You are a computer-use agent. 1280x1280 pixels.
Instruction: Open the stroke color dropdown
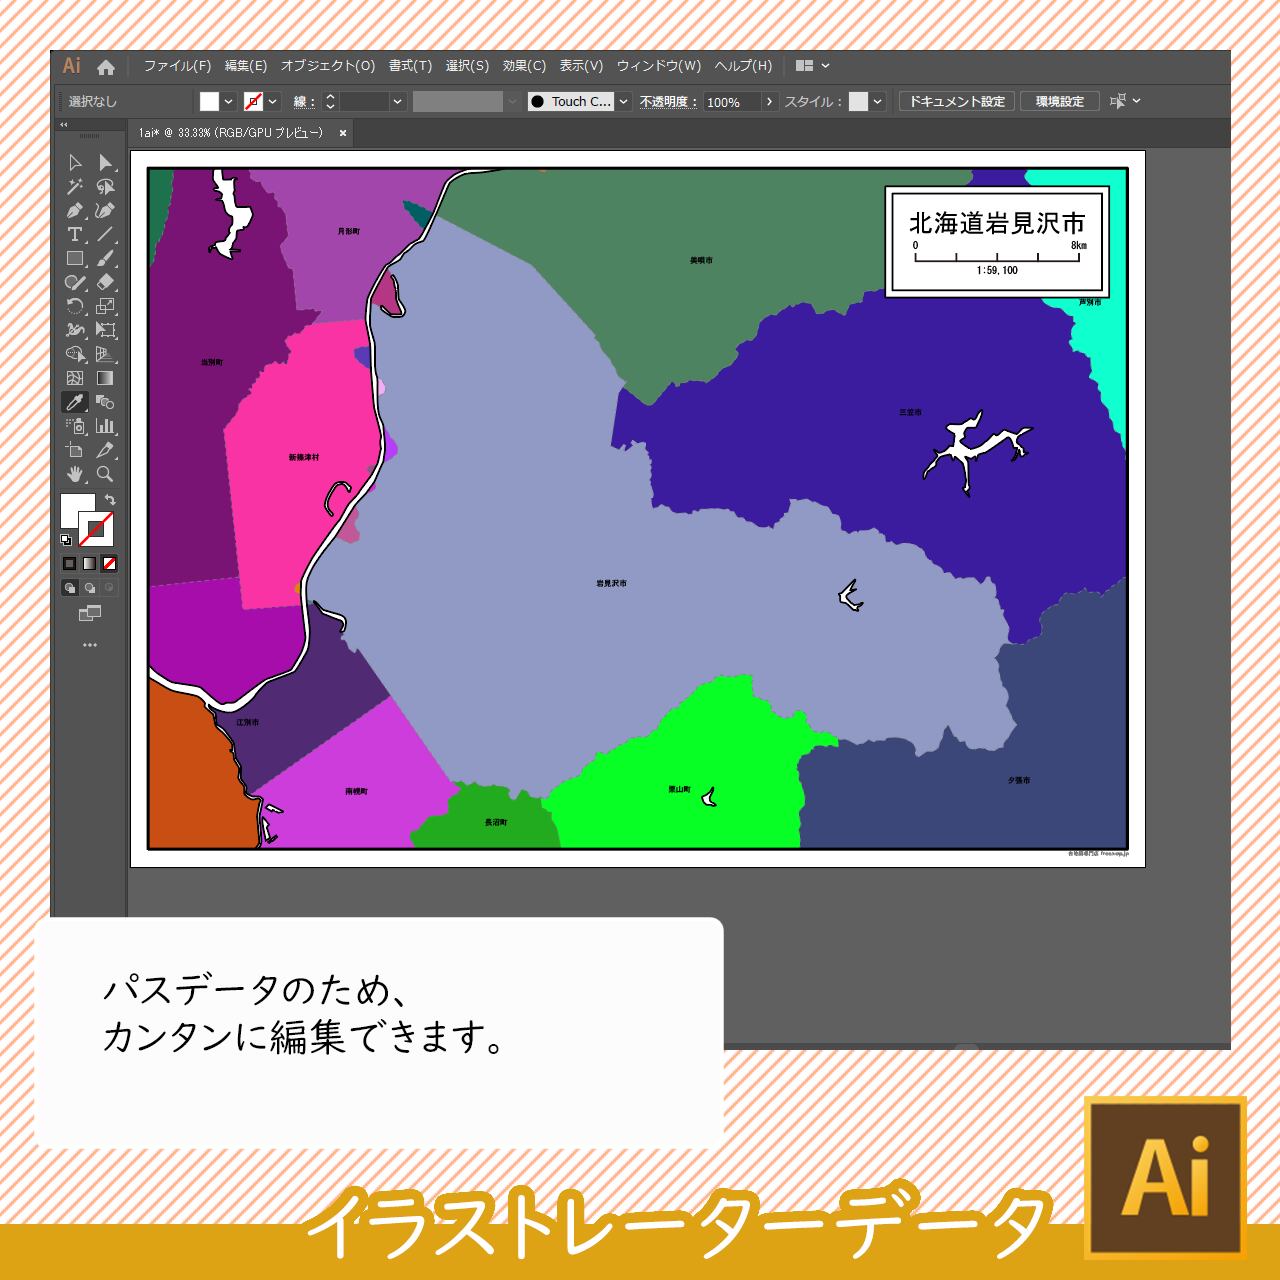273,101
